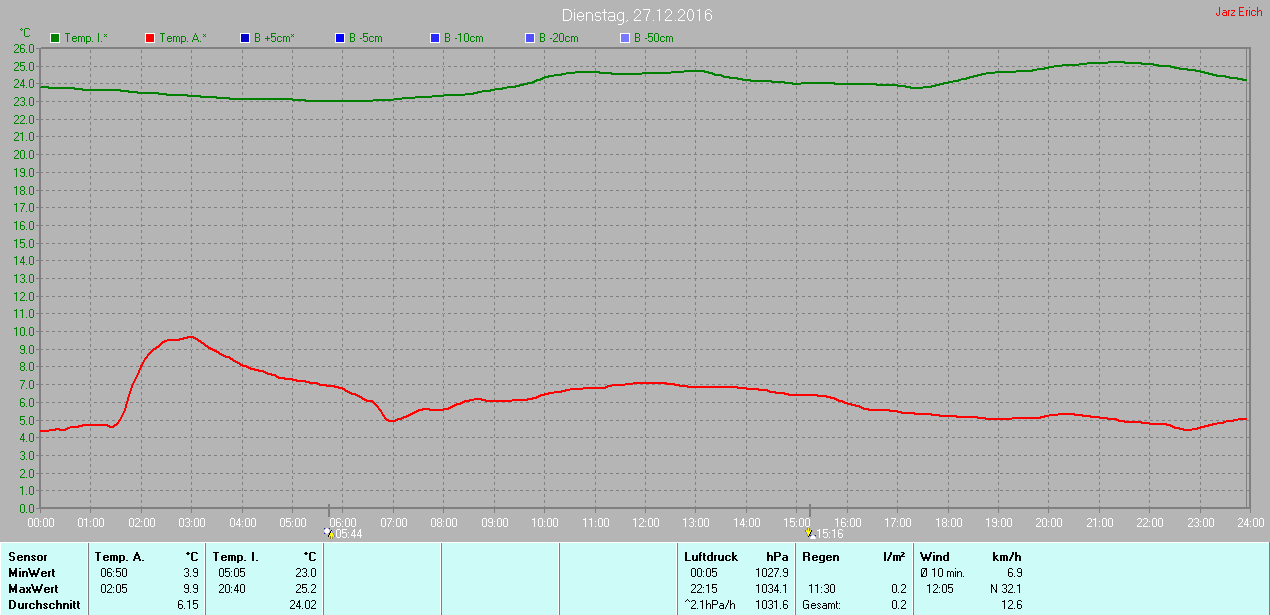
Task: Click the 12:00 time axis label
Action: point(645,523)
